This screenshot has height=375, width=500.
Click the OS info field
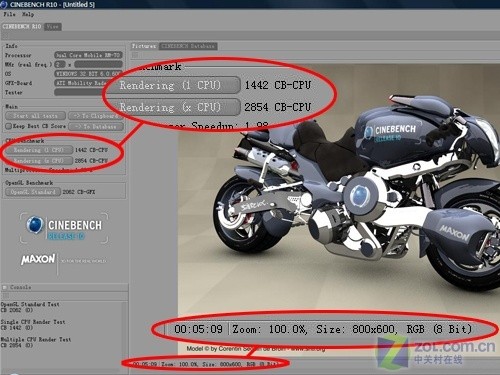click(87, 73)
